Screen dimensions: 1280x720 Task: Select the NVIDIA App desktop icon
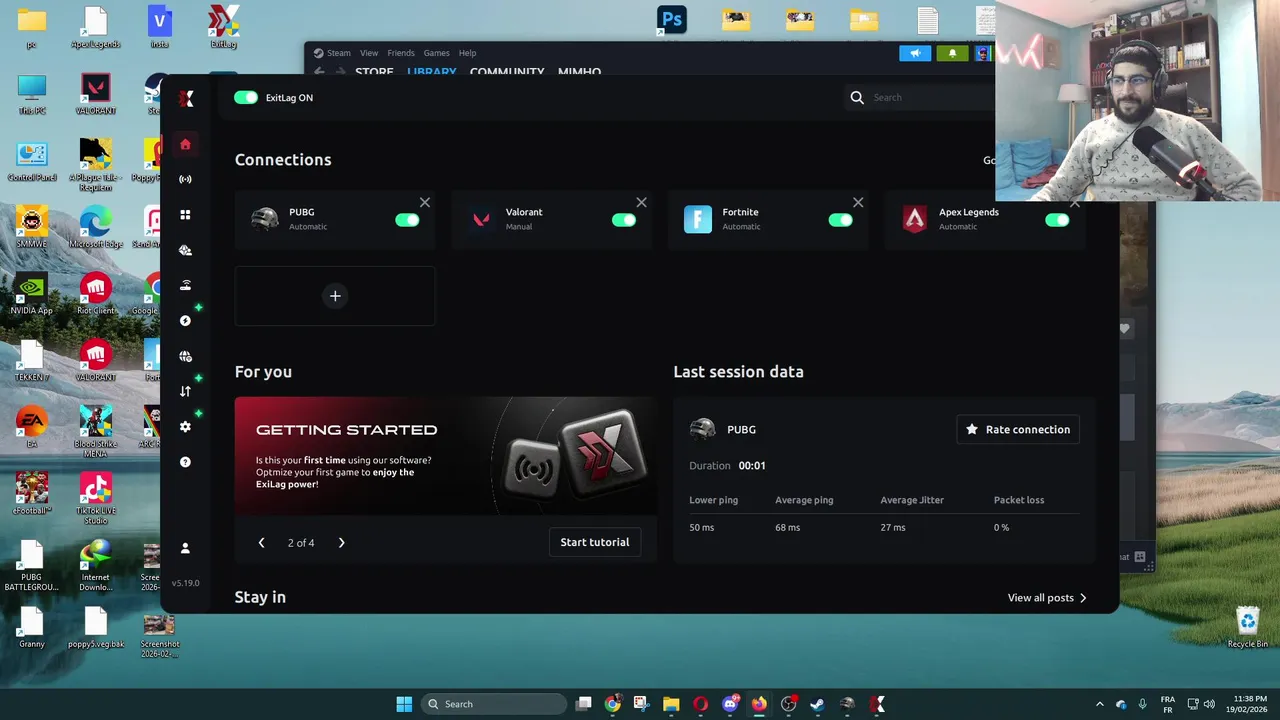[31, 295]
